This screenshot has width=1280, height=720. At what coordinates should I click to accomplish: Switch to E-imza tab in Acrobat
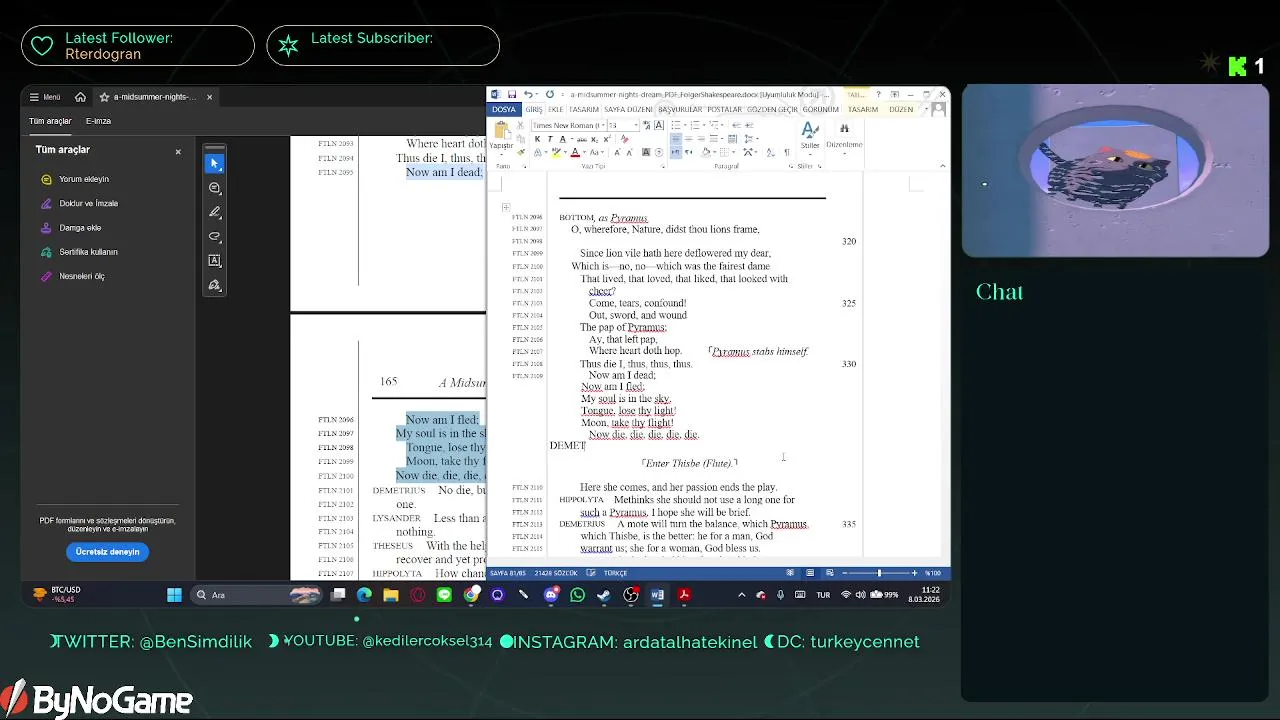click(x=98, y=121)
